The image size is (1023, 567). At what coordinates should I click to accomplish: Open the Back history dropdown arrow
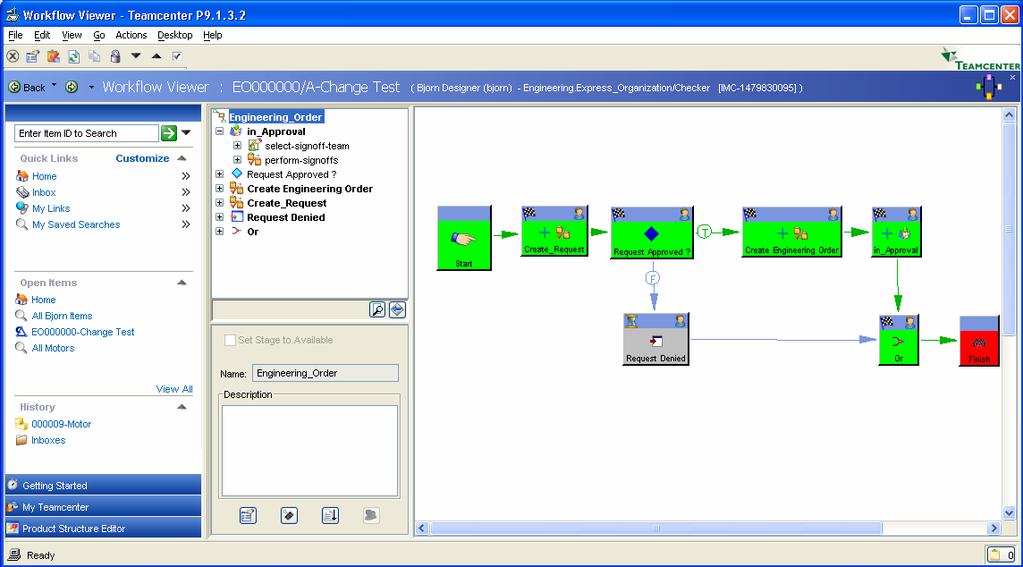pos(54,85)
